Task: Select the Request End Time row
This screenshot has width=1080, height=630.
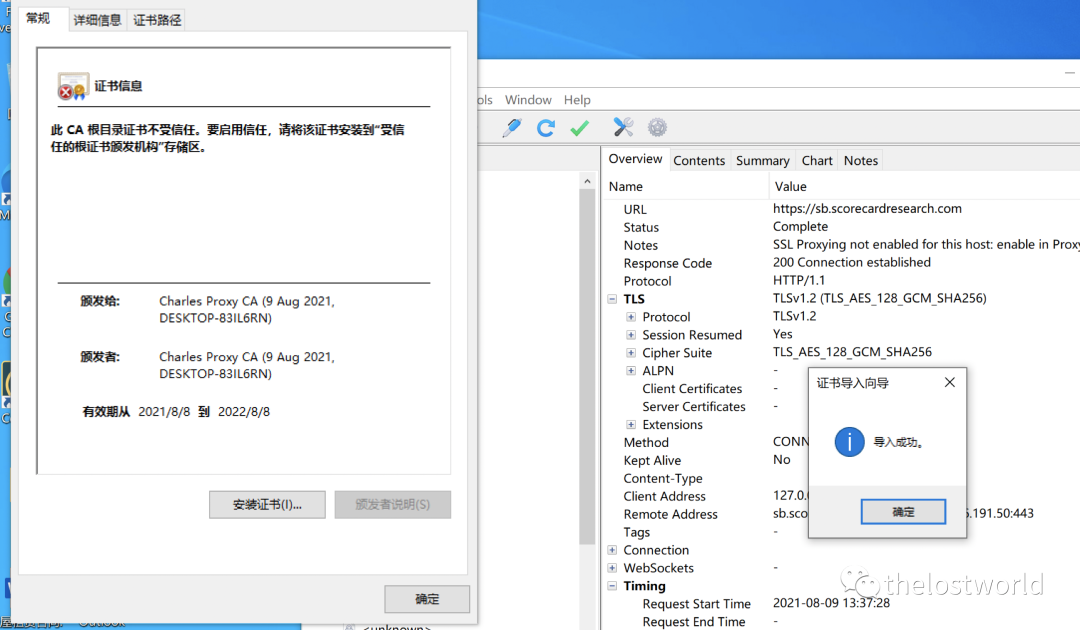Action: point(842,621)
